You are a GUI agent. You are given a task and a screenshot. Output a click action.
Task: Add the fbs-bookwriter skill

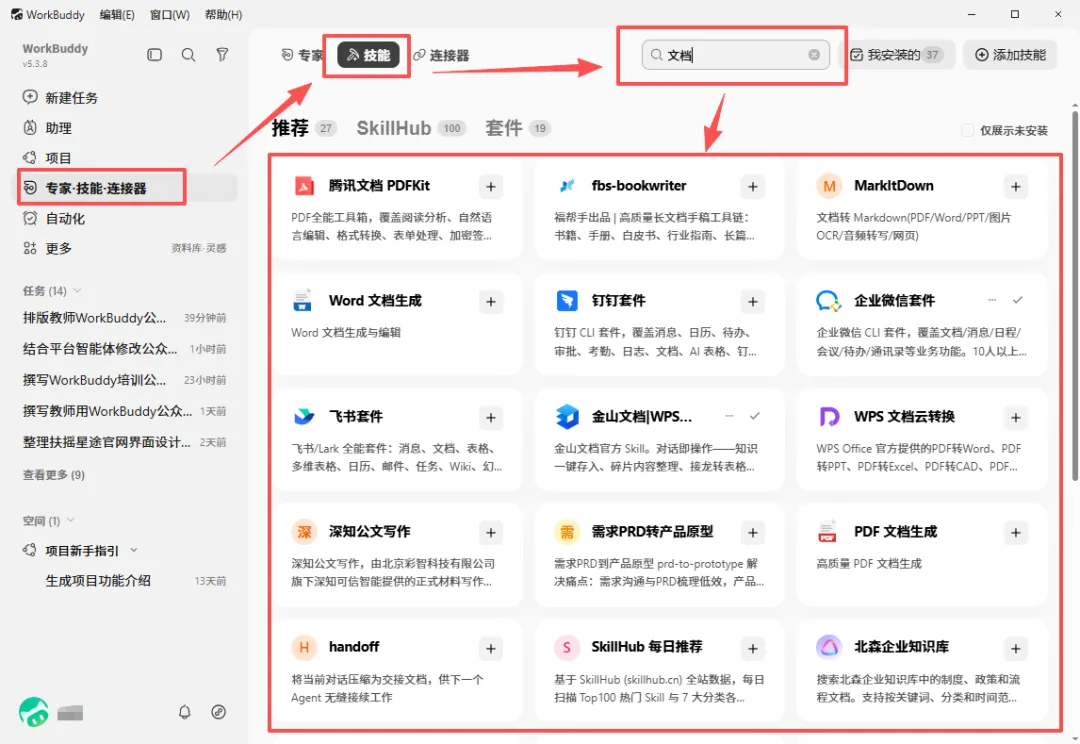click(753, 186)
